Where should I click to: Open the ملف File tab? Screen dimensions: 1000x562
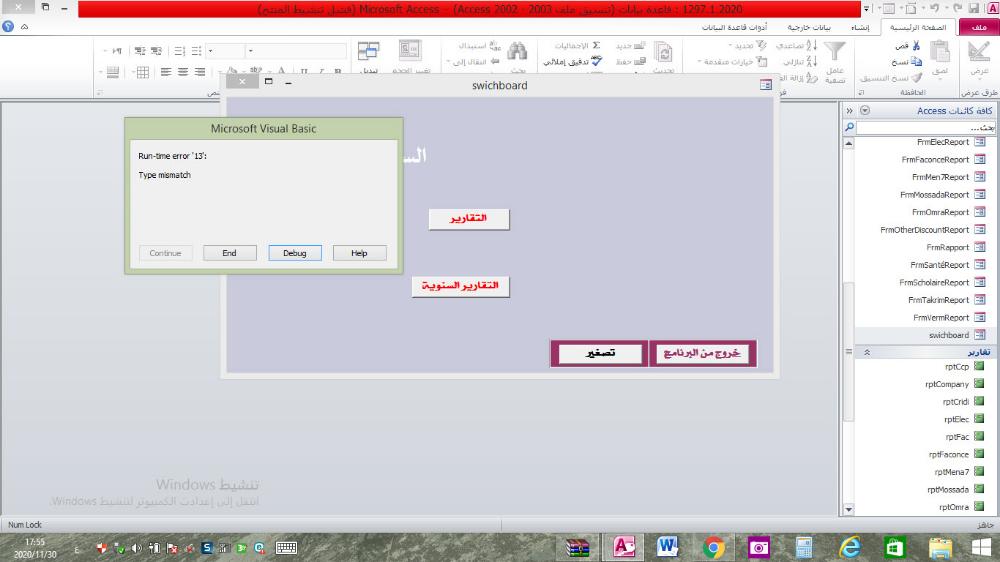coord(979,27)
